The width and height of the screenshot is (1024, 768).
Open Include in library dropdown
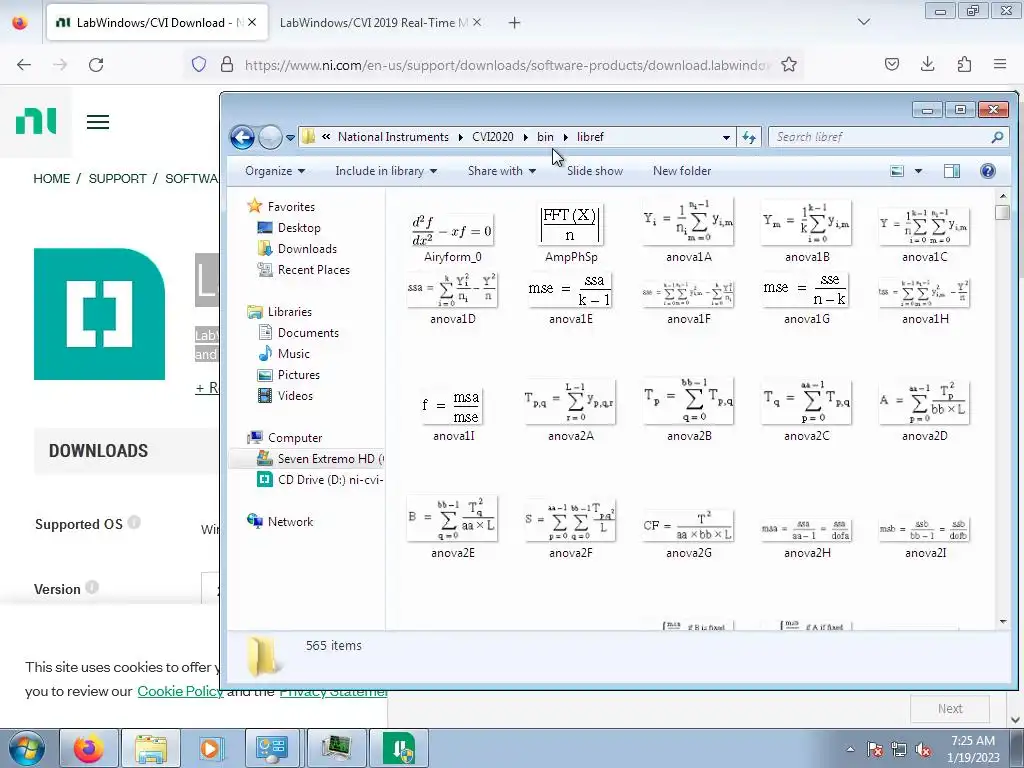click(x=386, y=171)
